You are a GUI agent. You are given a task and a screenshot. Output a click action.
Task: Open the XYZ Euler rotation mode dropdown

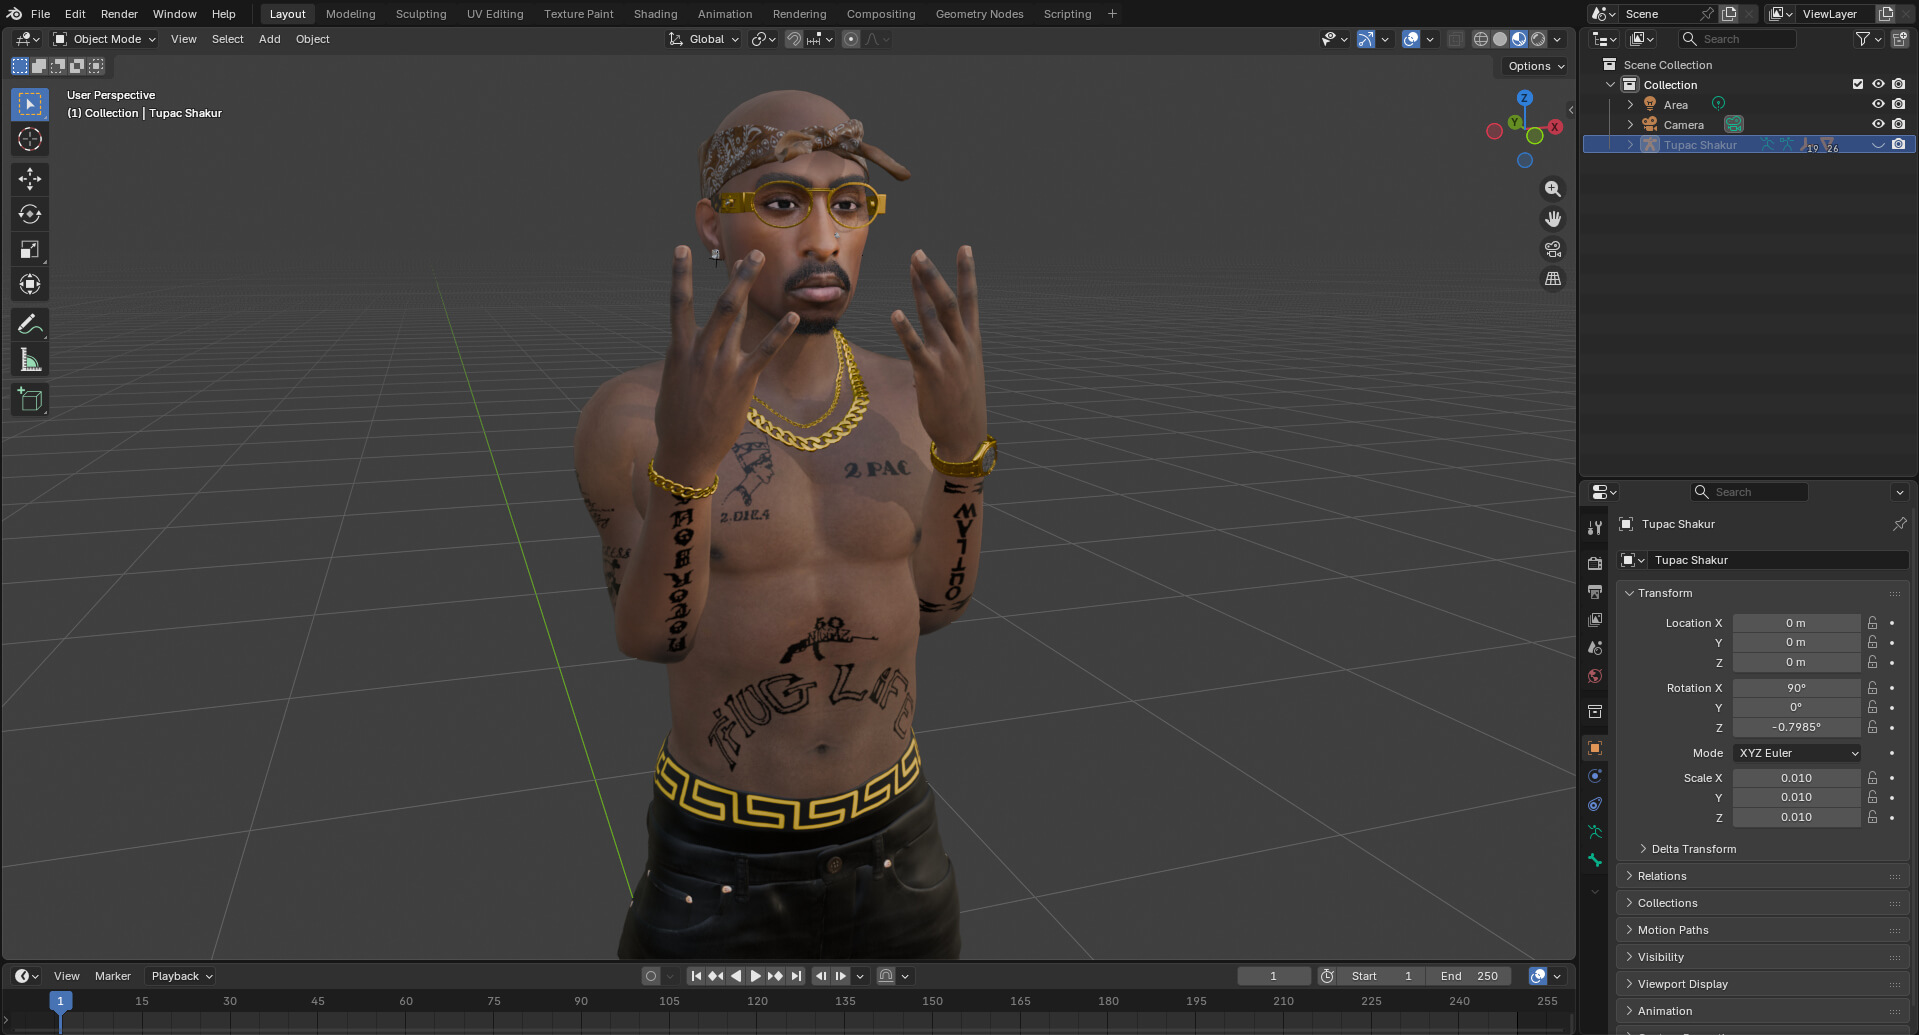(x=1797, y=753)
